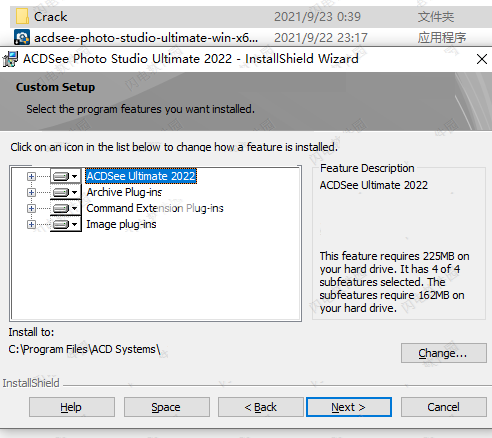Click the InstallShield Wizard title bar icon
The width and height of the screenshot is (492, 438).
pos(10,59)
